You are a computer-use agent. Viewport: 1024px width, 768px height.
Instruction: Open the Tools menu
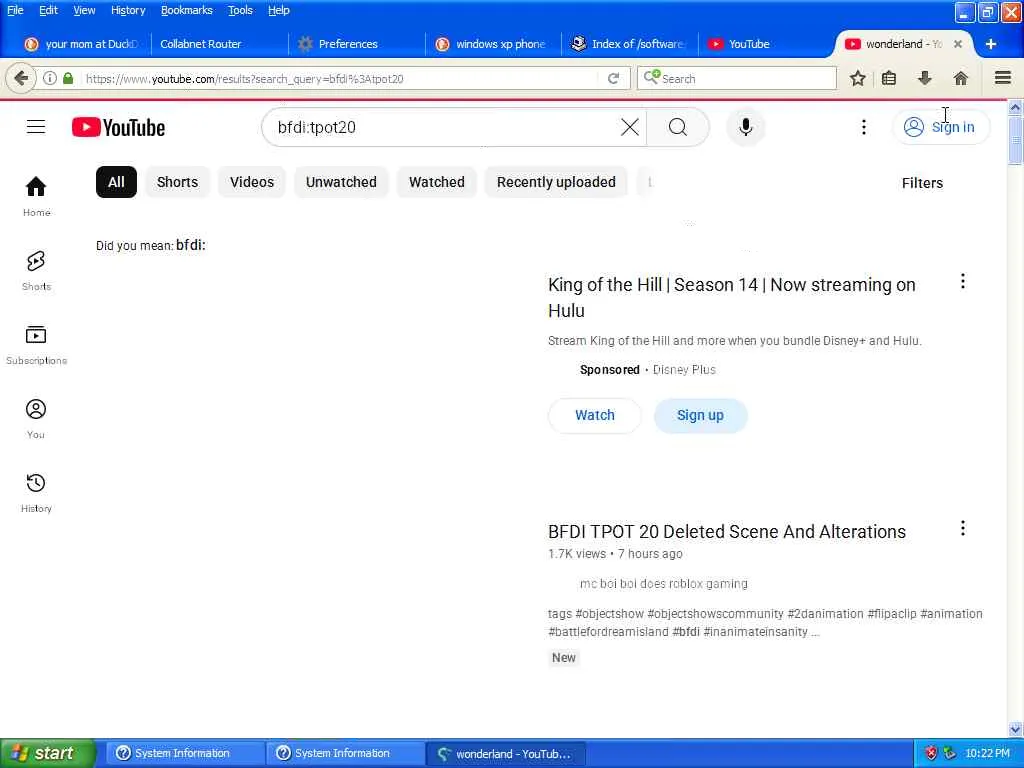coord(240,10)
